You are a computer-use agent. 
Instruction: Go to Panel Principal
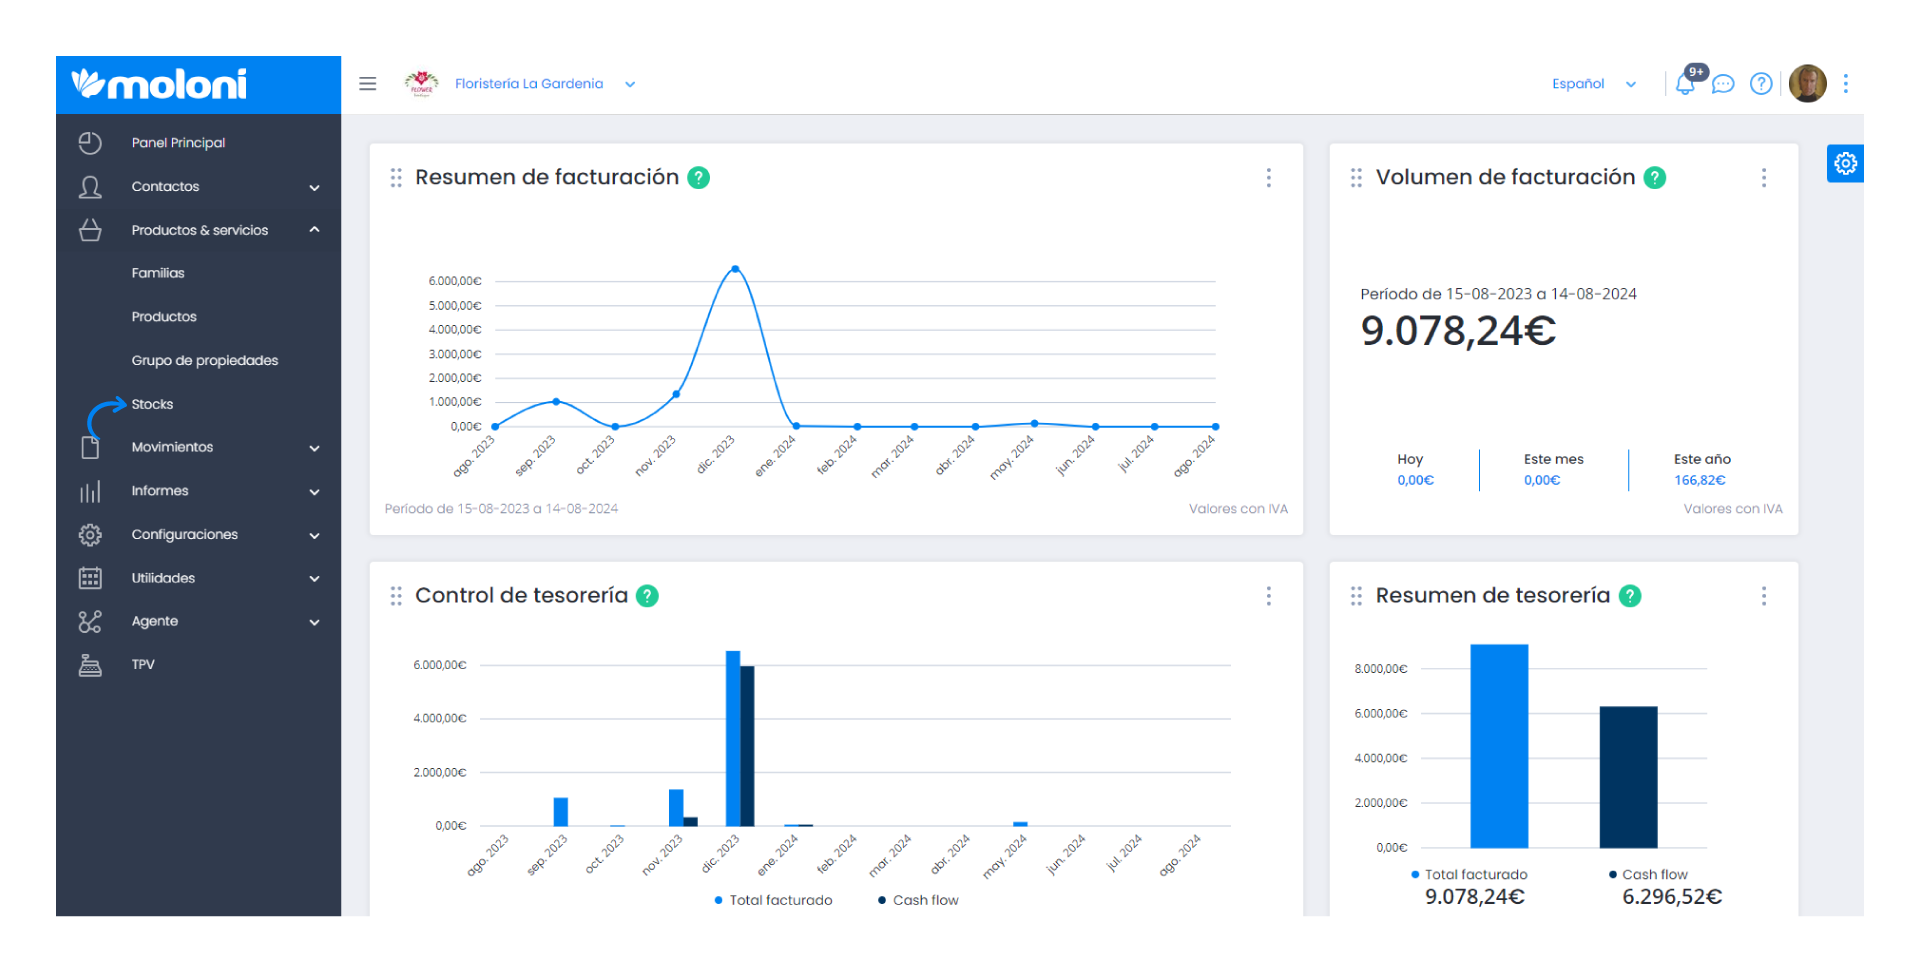pos(178,143)
